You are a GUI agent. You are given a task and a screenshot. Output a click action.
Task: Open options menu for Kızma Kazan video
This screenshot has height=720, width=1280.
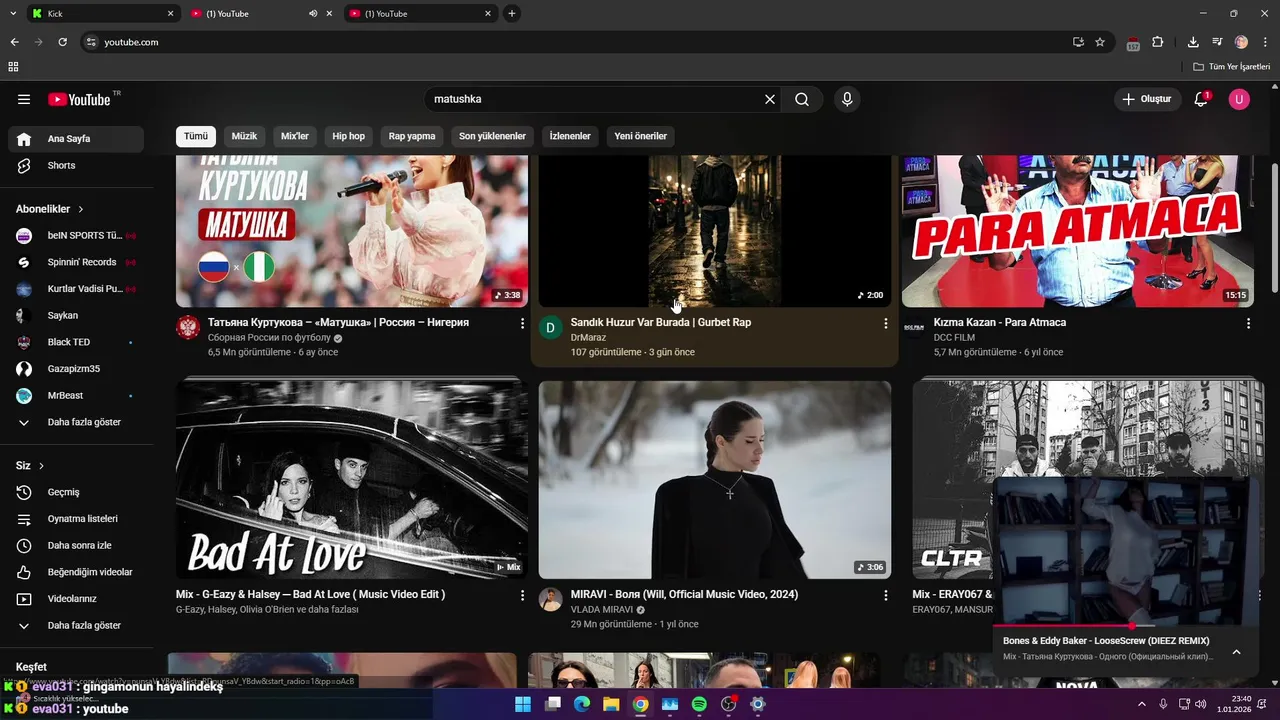[1248, 323]
